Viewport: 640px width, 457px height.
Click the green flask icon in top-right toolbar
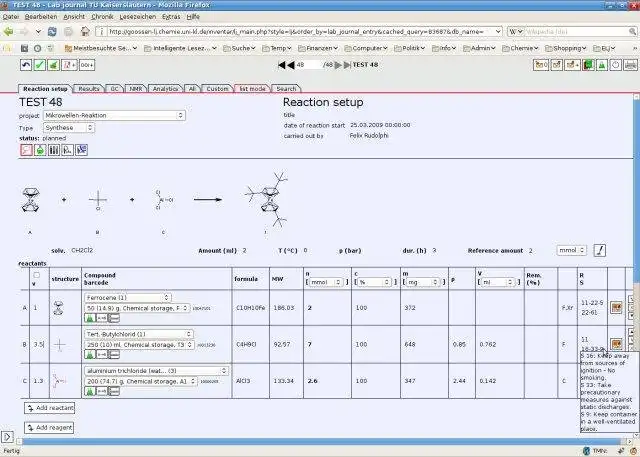point(602,65)
